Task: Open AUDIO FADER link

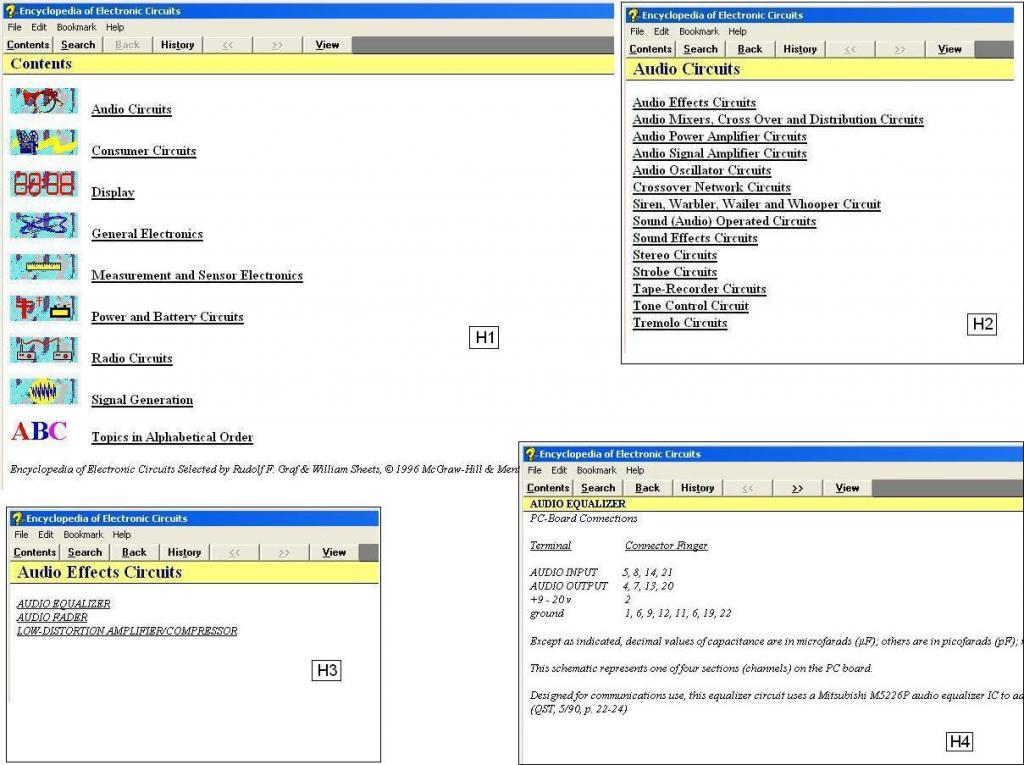Action: (52, 617)
